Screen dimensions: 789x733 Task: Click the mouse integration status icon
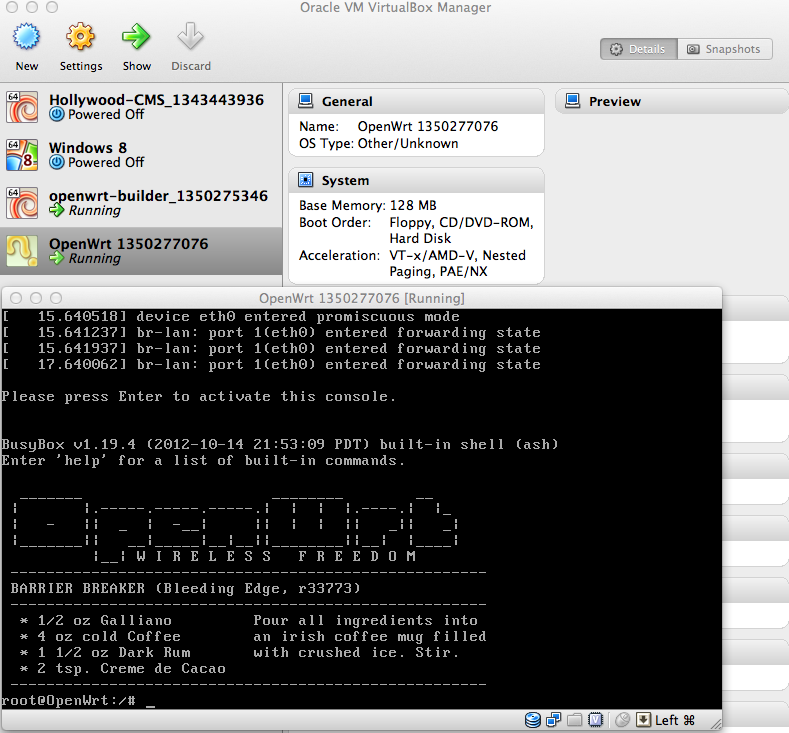622,720
